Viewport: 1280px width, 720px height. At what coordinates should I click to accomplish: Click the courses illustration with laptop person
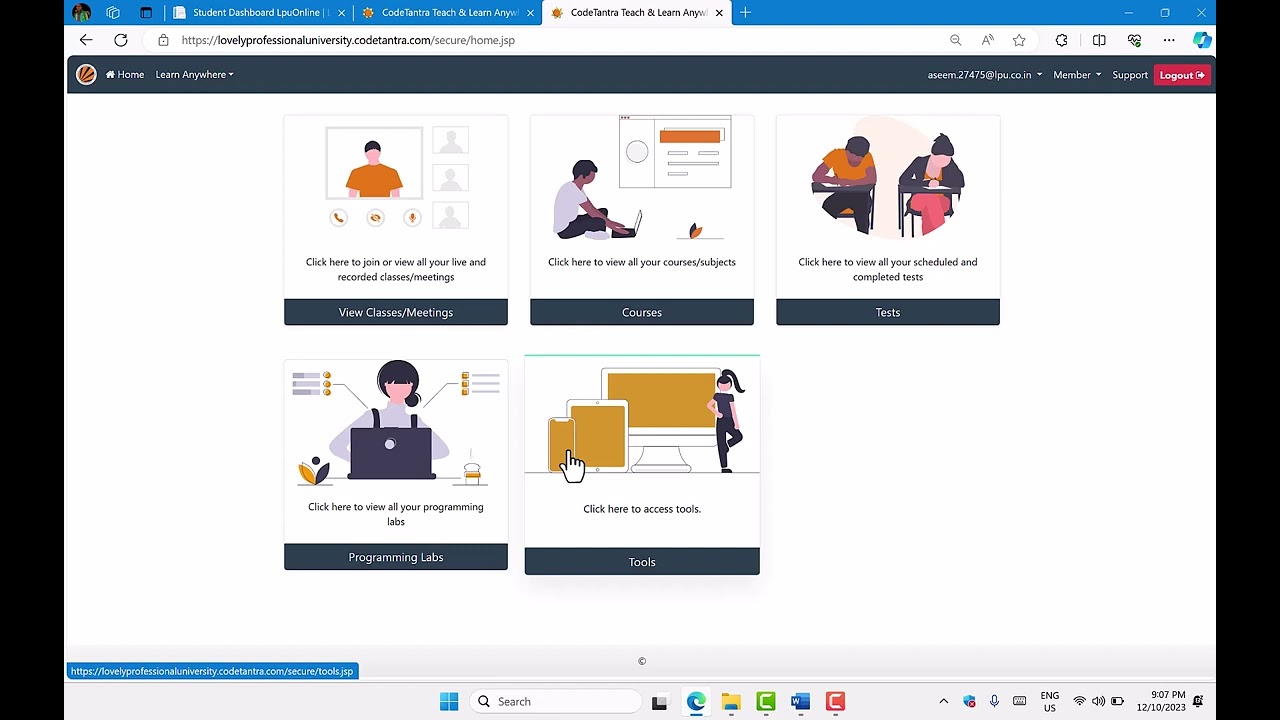(x=642, y=178)
